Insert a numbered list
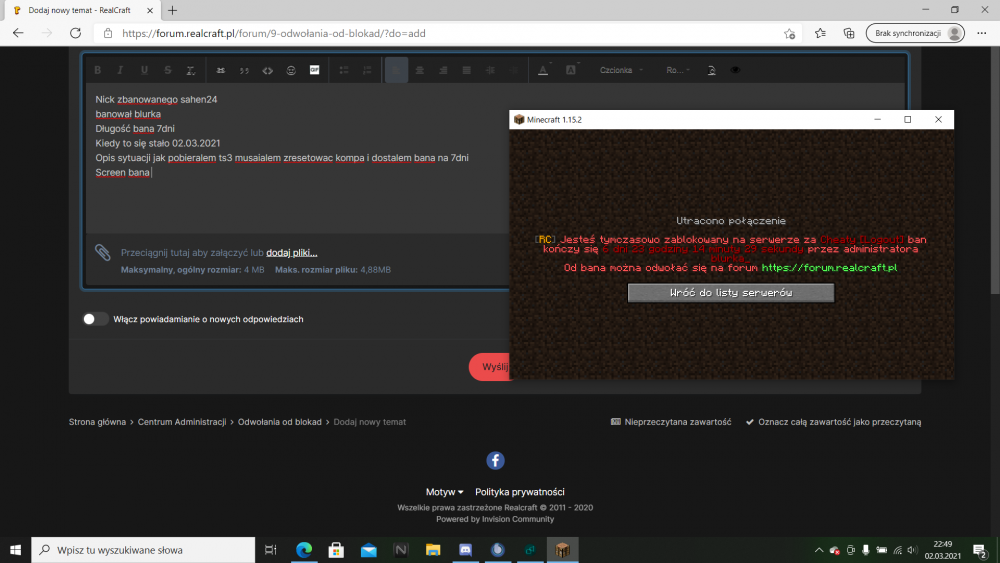Viewport: 1000px width, 563px height. point(367,70)
